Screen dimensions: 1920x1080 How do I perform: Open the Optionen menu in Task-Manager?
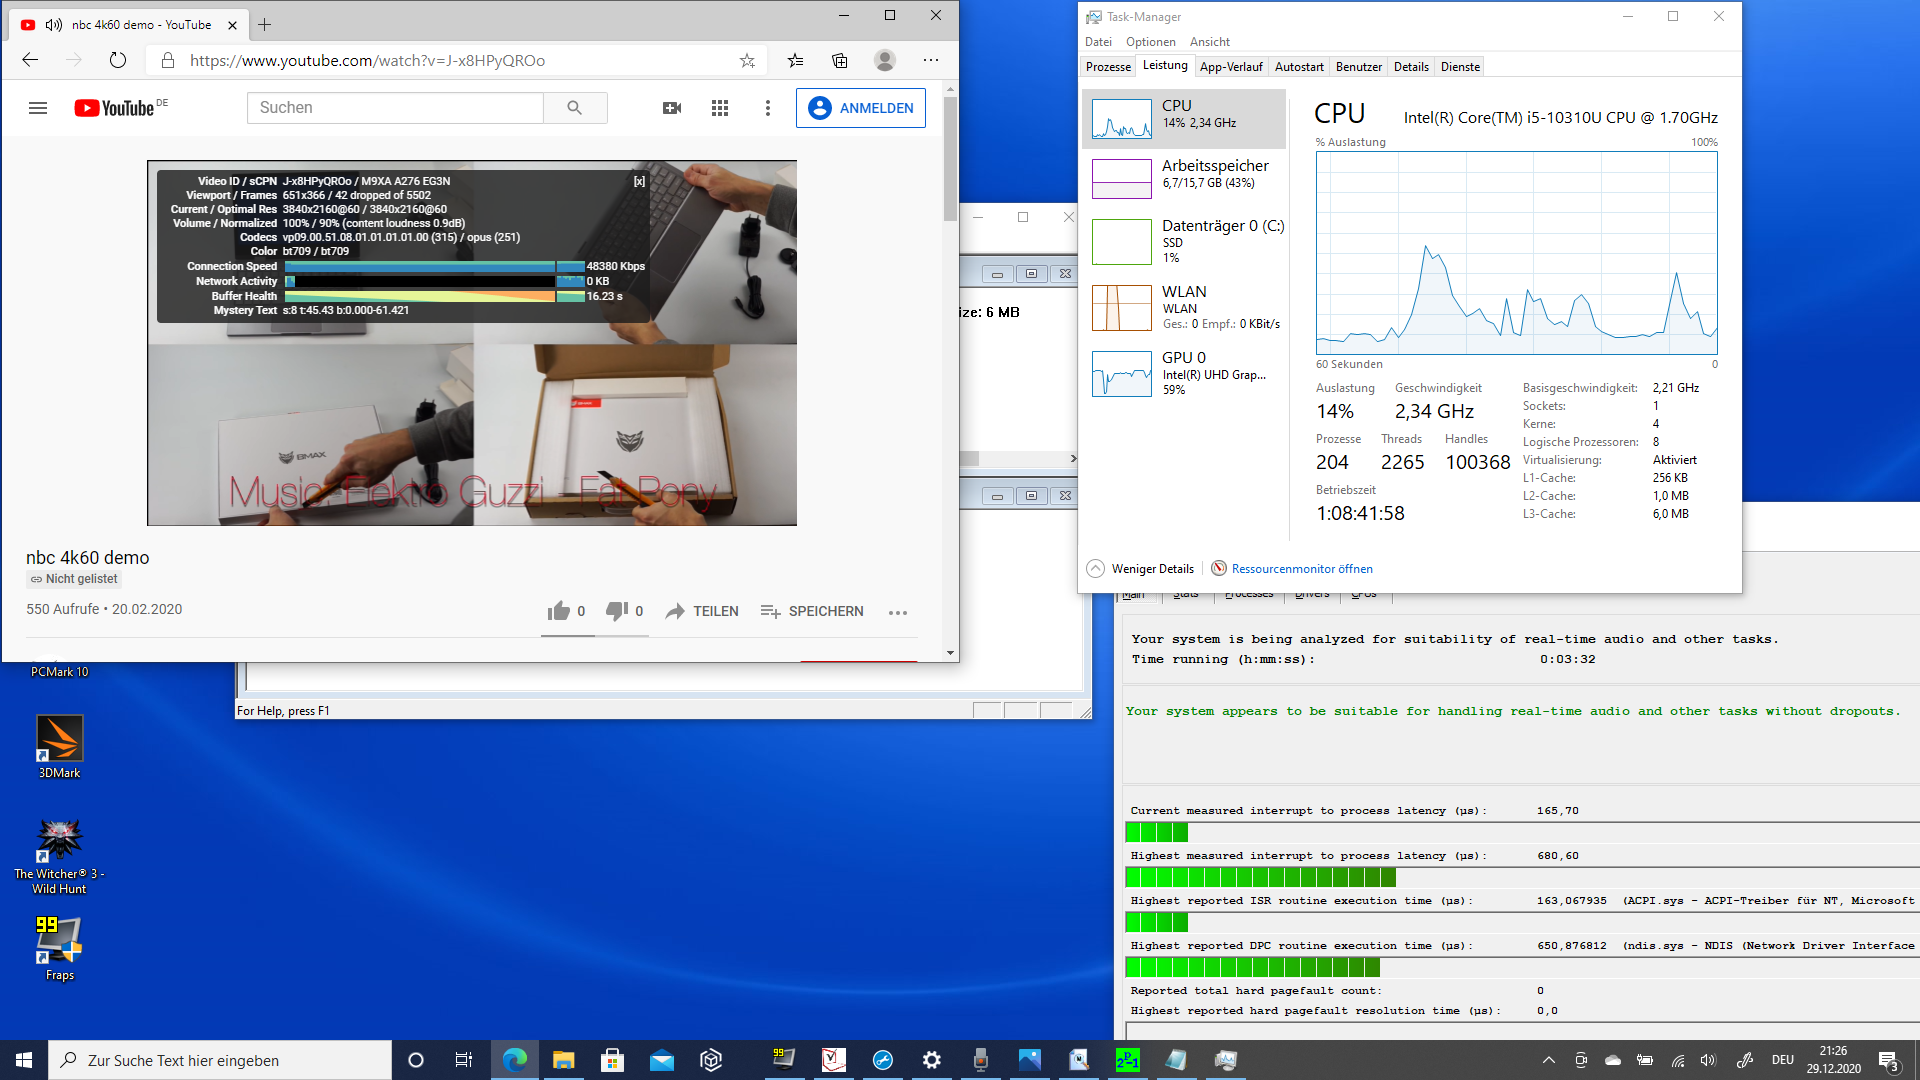[1150, 42]
